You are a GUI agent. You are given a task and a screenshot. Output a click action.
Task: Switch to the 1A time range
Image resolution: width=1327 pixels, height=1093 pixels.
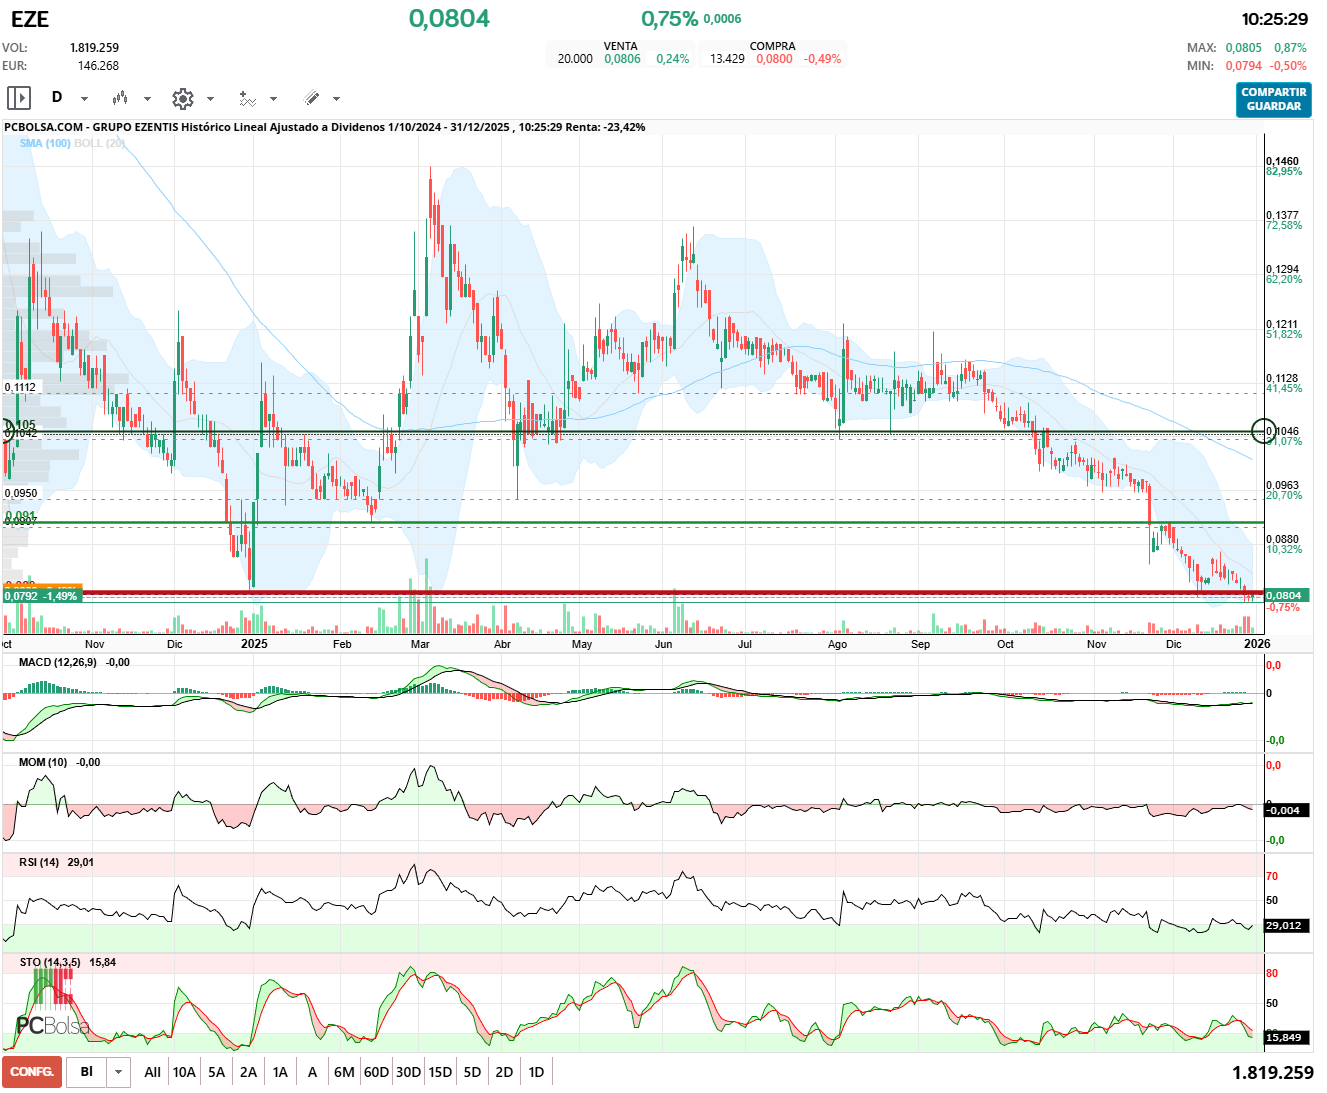280,1072
